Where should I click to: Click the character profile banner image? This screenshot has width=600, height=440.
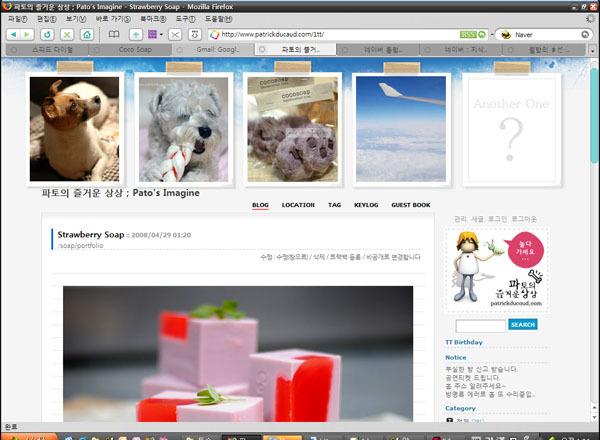click(497, 271)
